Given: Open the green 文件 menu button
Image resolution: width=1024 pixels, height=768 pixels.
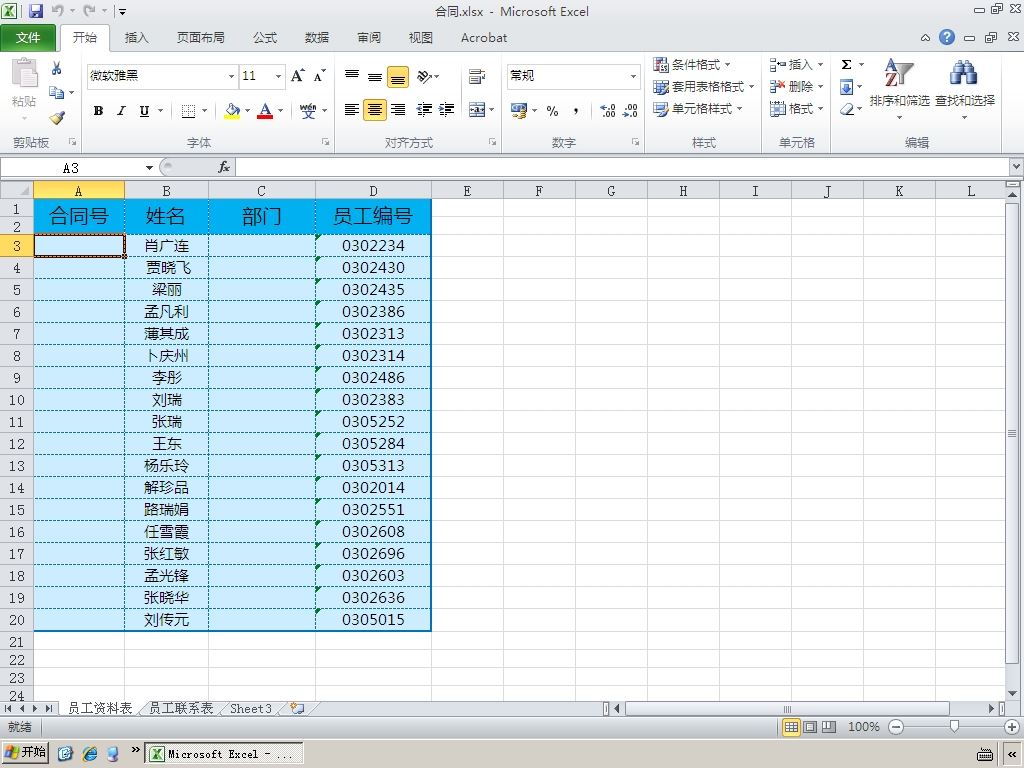Looking at the screenshot, I should coord(28,38).
